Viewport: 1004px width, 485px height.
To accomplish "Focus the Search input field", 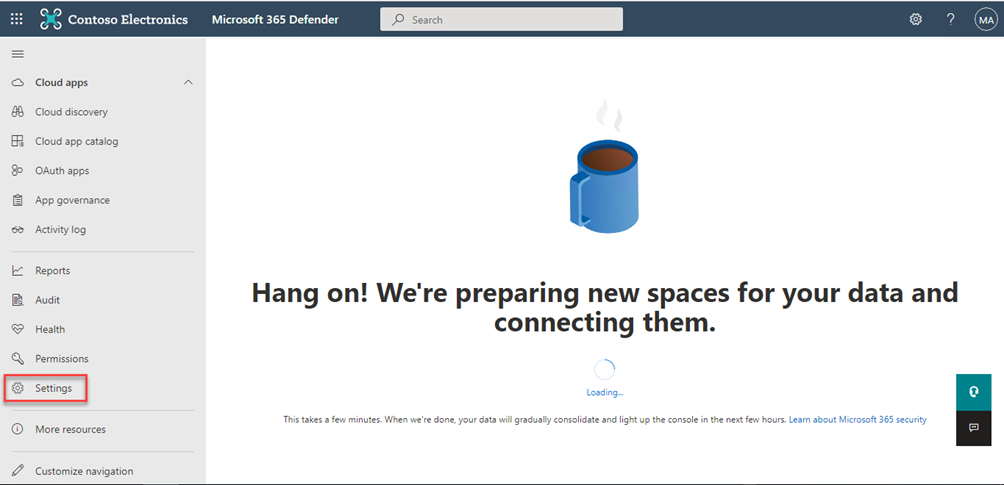I will [501, 19].
